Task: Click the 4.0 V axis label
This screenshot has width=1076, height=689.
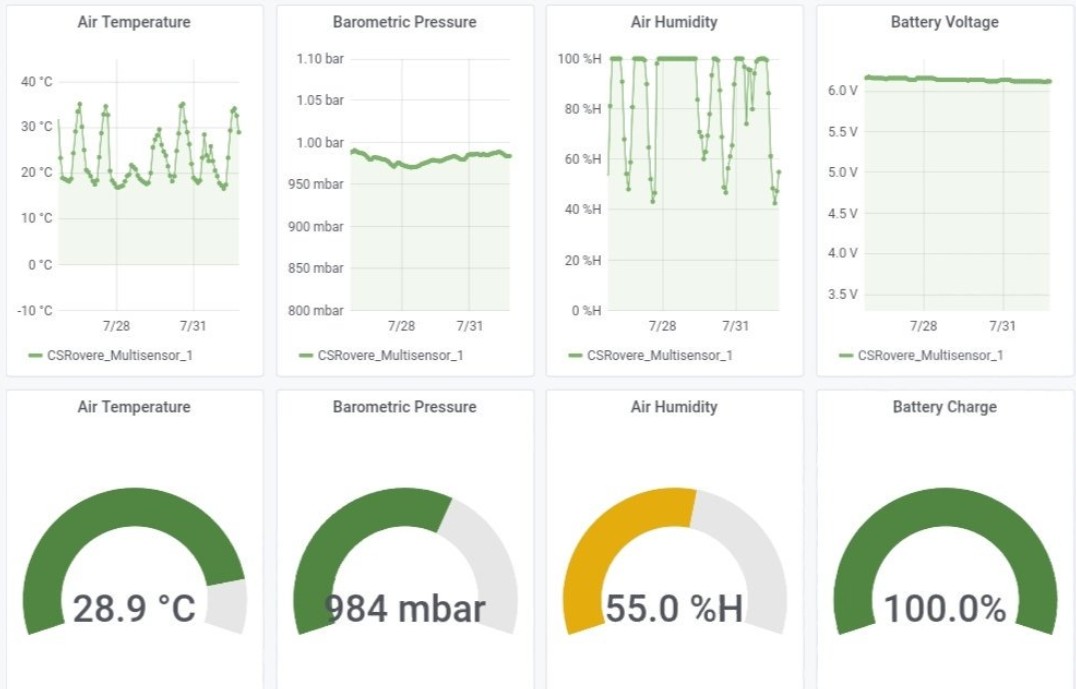Action: pyautogui.click(x=843, y=253)
